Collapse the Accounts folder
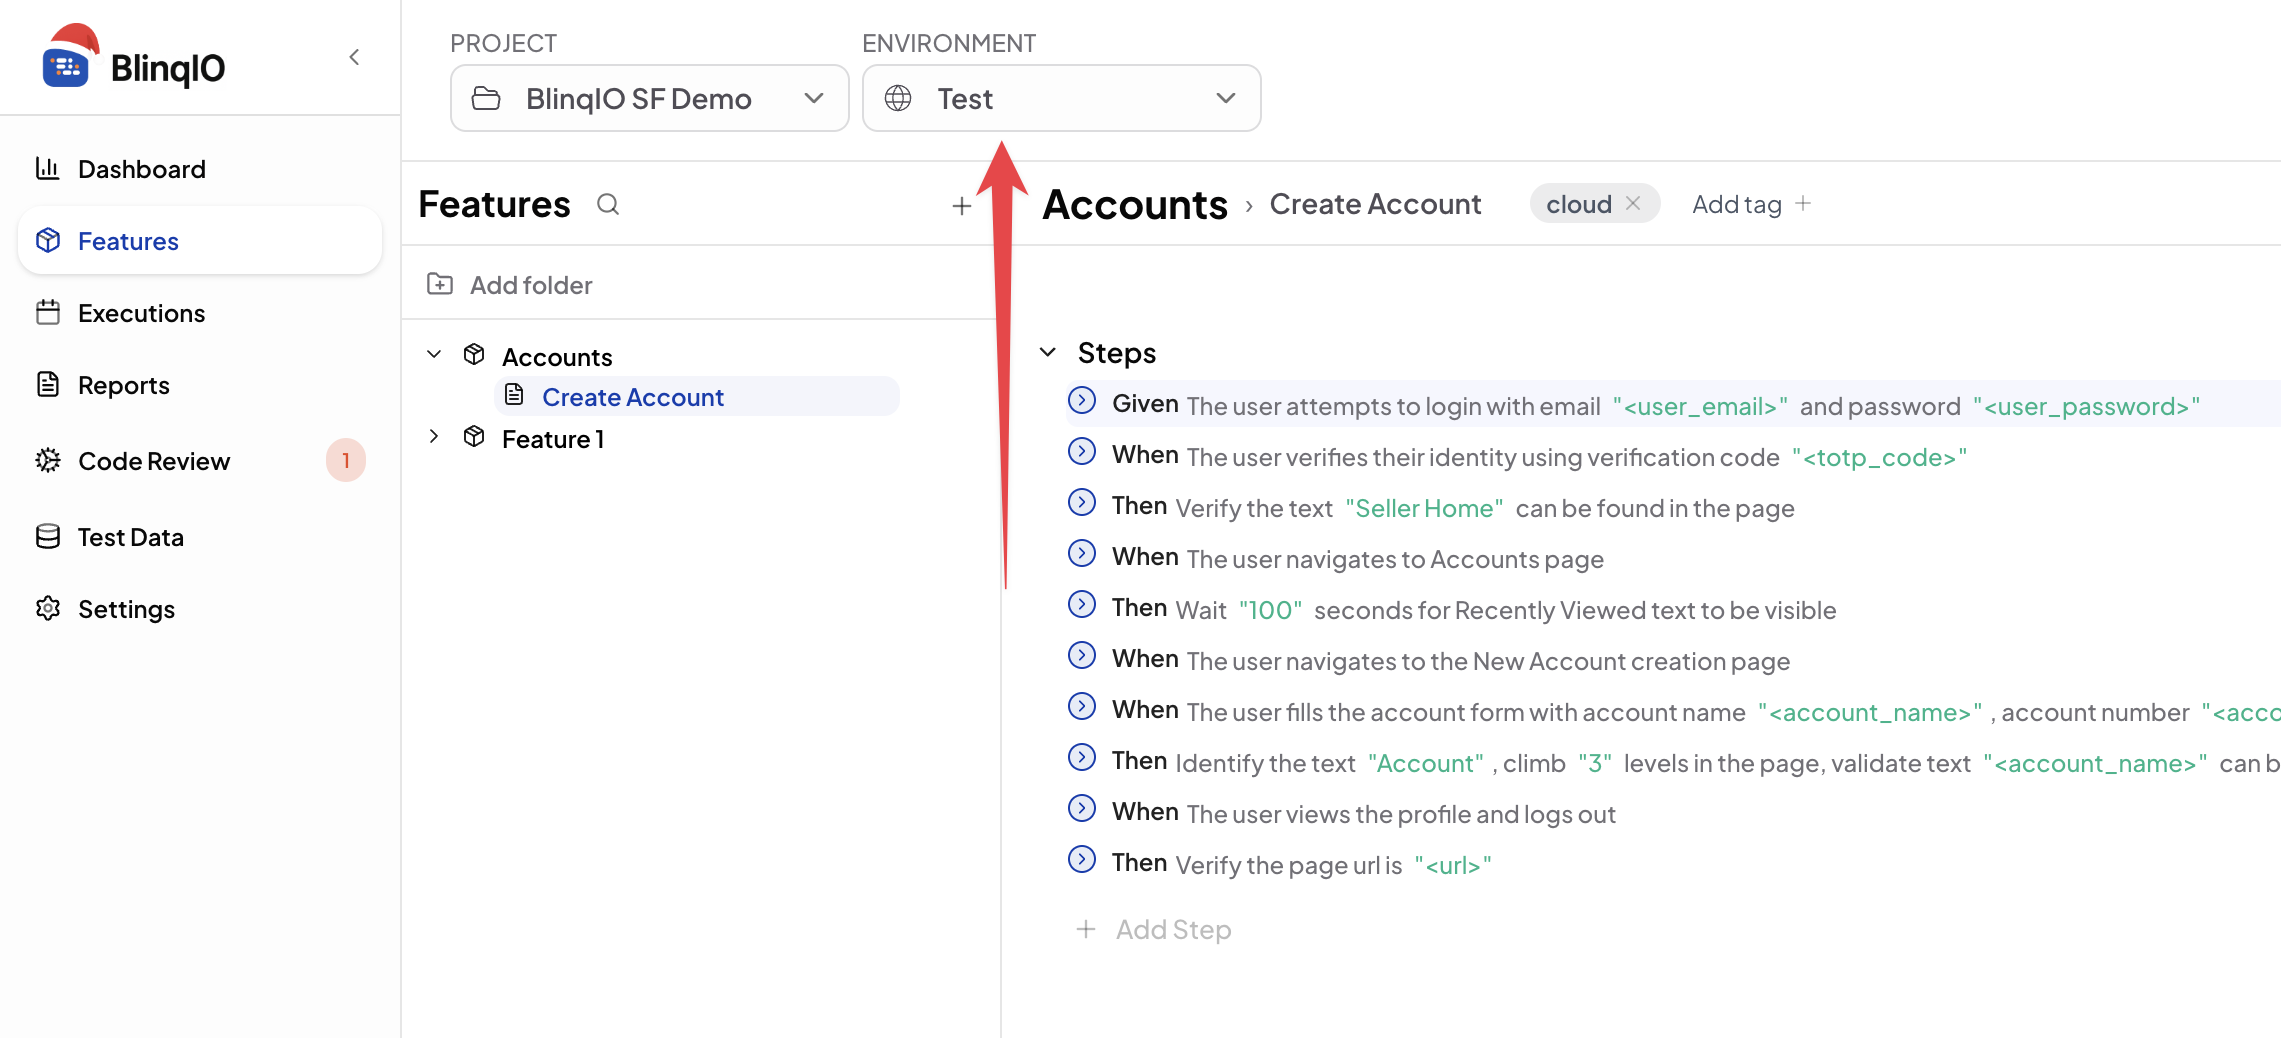The height and width of the screenshot is (1038, 2281). [x=434, y=355]
